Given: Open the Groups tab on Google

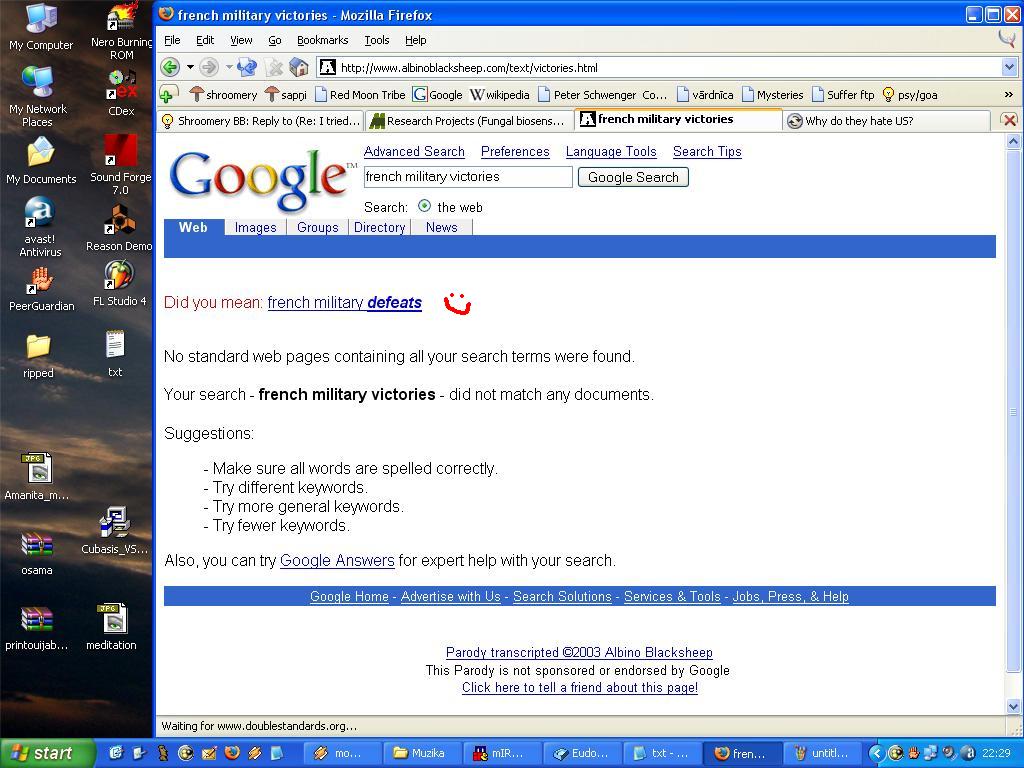Looking at the screenshot, I should tap(317, 227).
